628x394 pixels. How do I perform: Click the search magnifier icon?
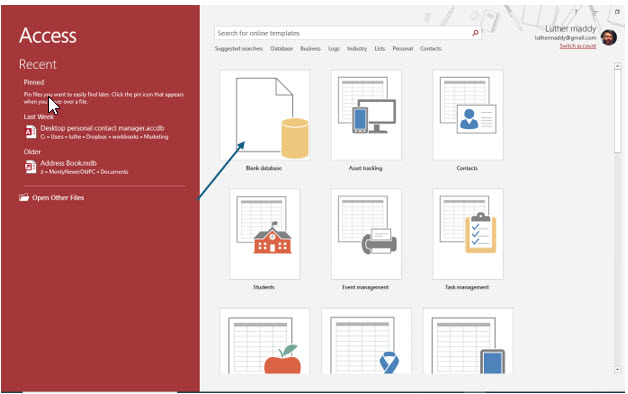pyautogui.click(x=475, y=33)
